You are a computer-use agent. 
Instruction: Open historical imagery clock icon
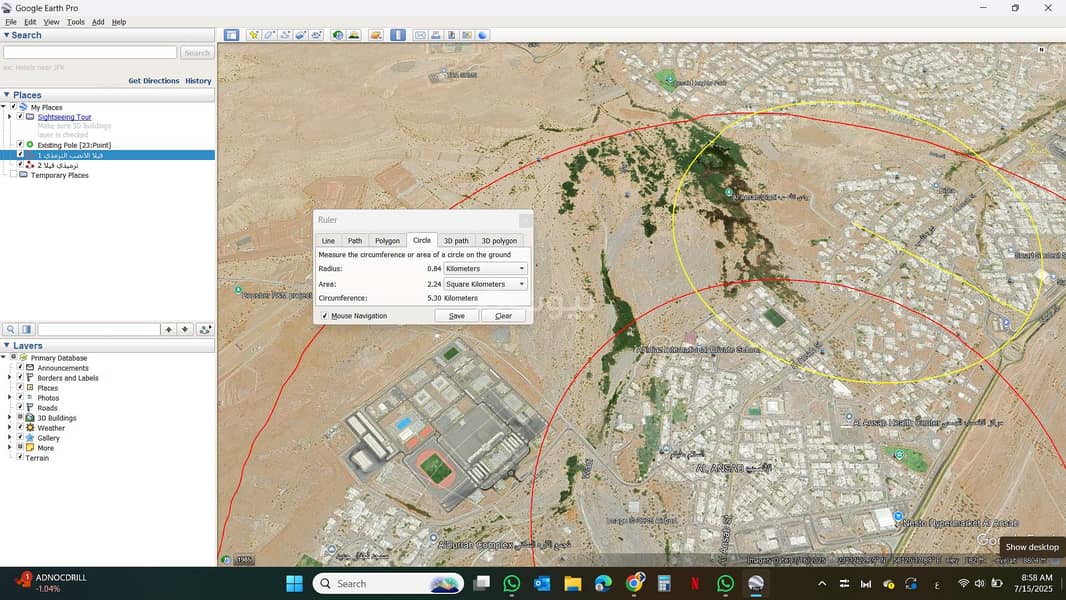[338, 35]
